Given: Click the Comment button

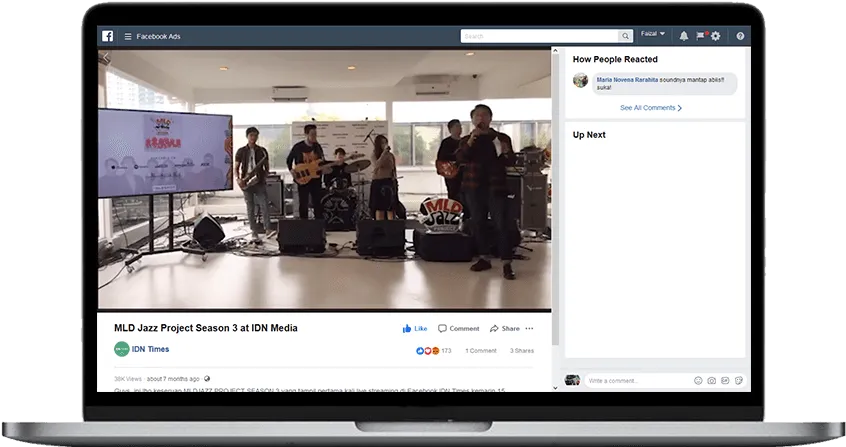Looking at the screenshot, I should coord(458,328).
